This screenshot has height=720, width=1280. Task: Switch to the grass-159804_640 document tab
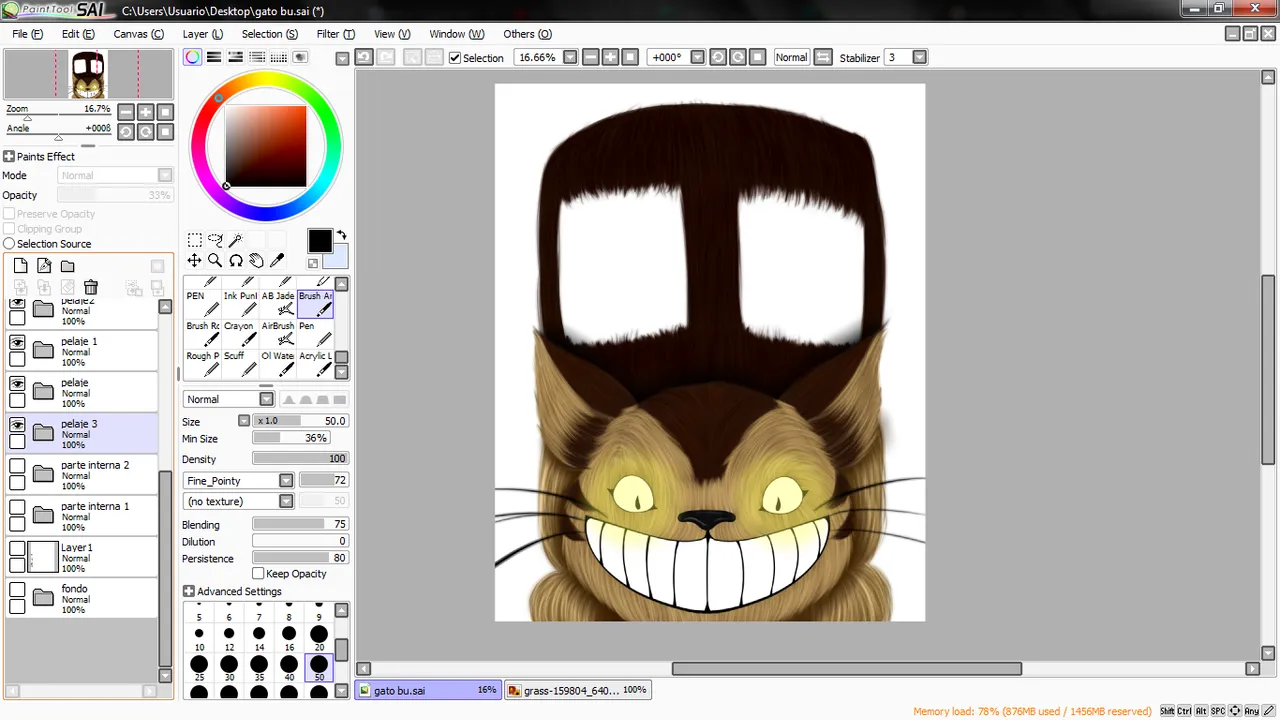point(578,690)
